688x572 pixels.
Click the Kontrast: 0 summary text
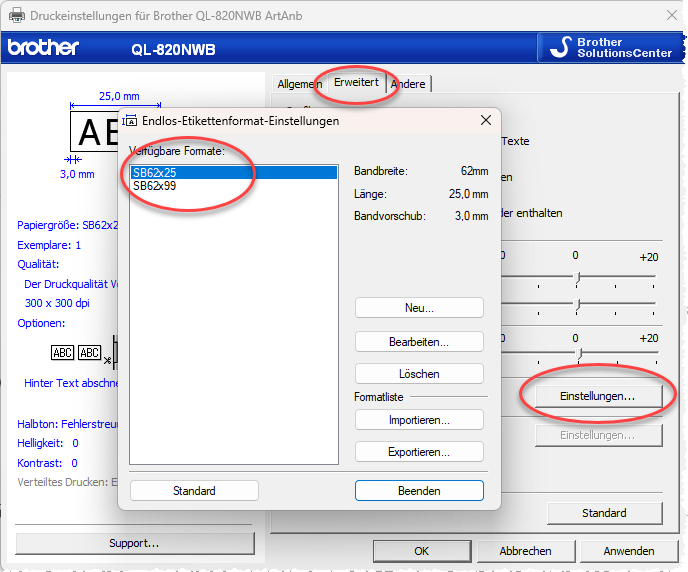pos(47,463)
